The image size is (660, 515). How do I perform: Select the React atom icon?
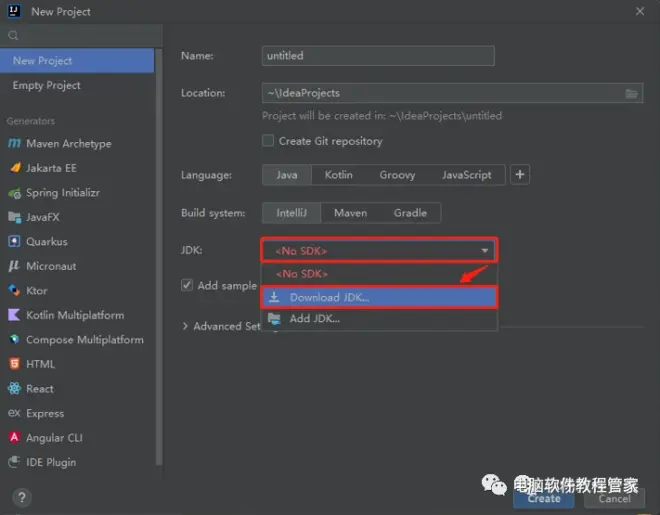click(14, 389)
